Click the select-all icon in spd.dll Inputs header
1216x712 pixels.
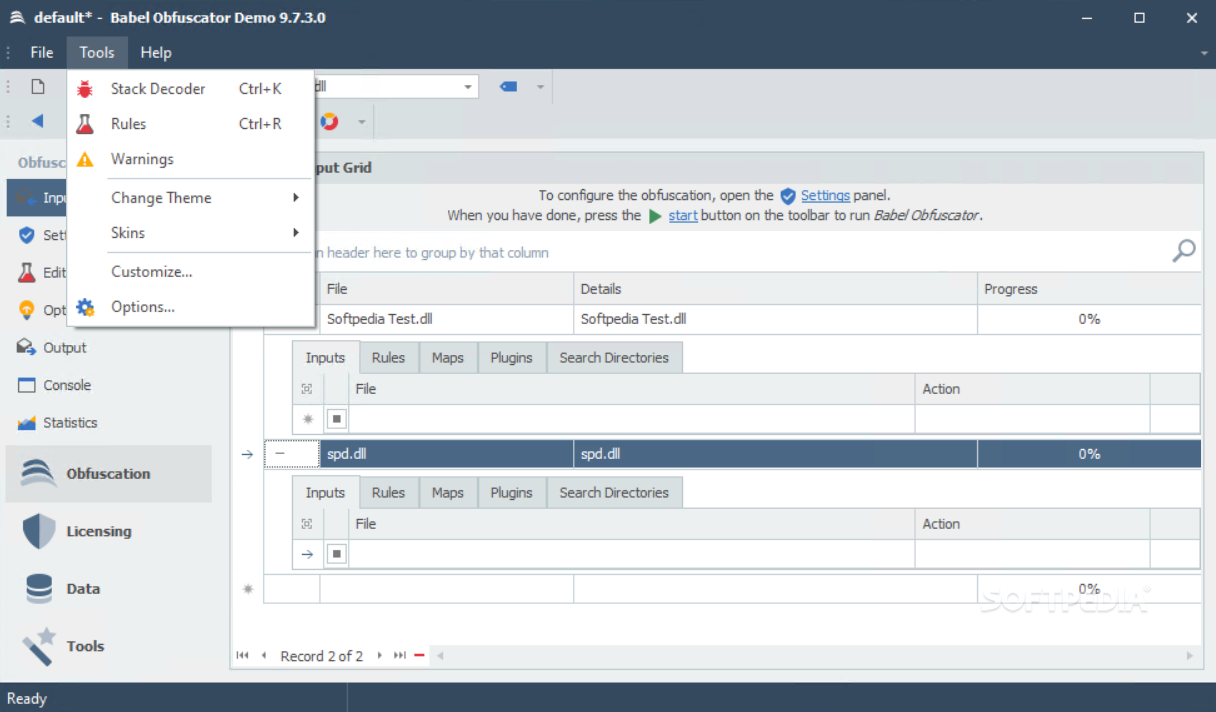[307, 524]
